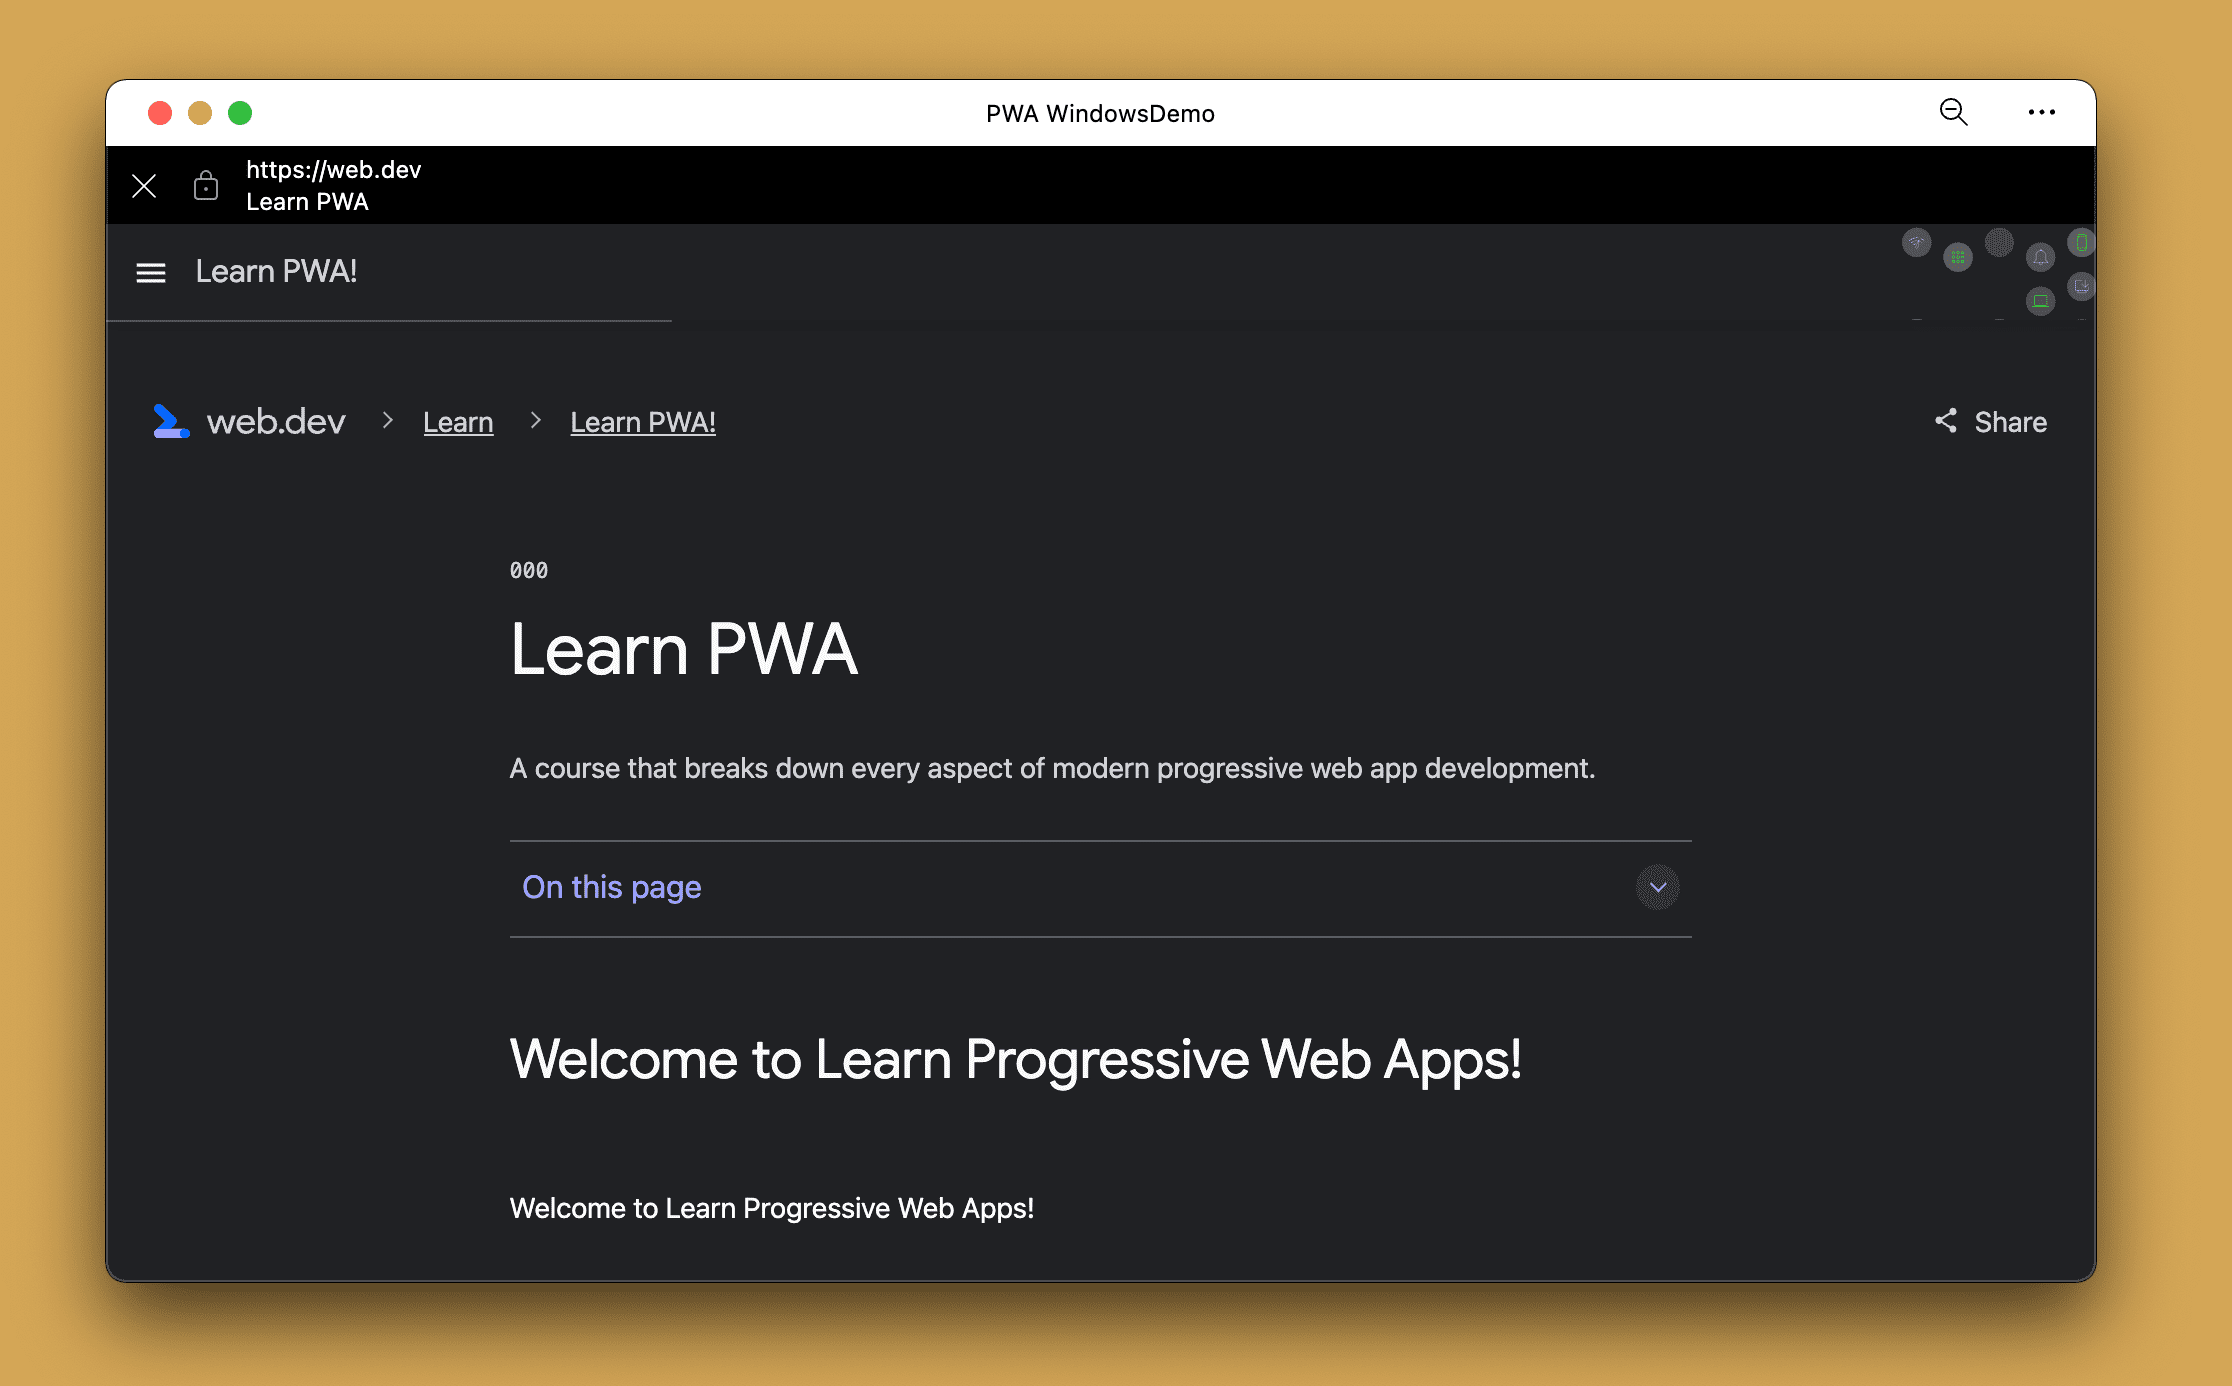This screenshot has width=2232, height=1386.
Task: Click the Share icon
Action: [x=1945, y=420]
